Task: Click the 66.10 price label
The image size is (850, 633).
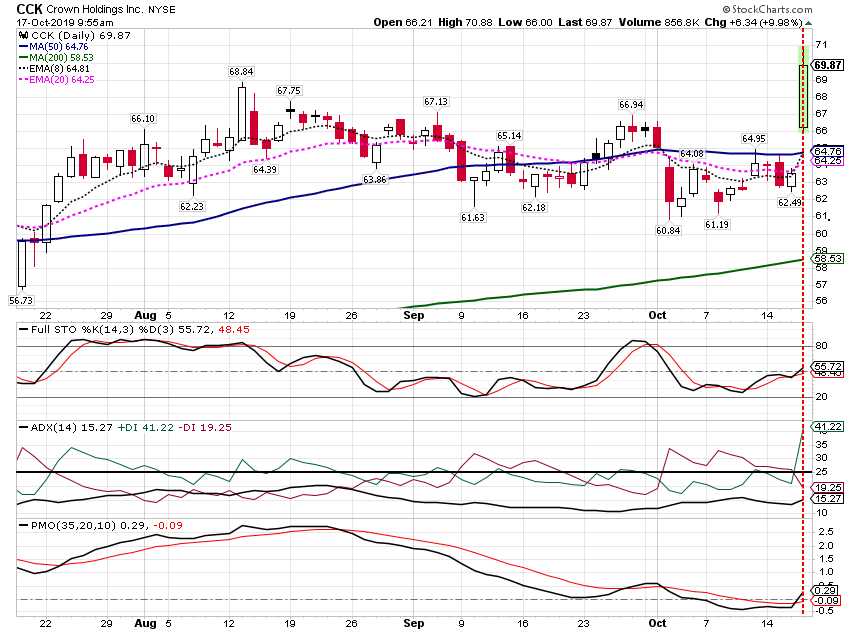Action: [143, 119]
